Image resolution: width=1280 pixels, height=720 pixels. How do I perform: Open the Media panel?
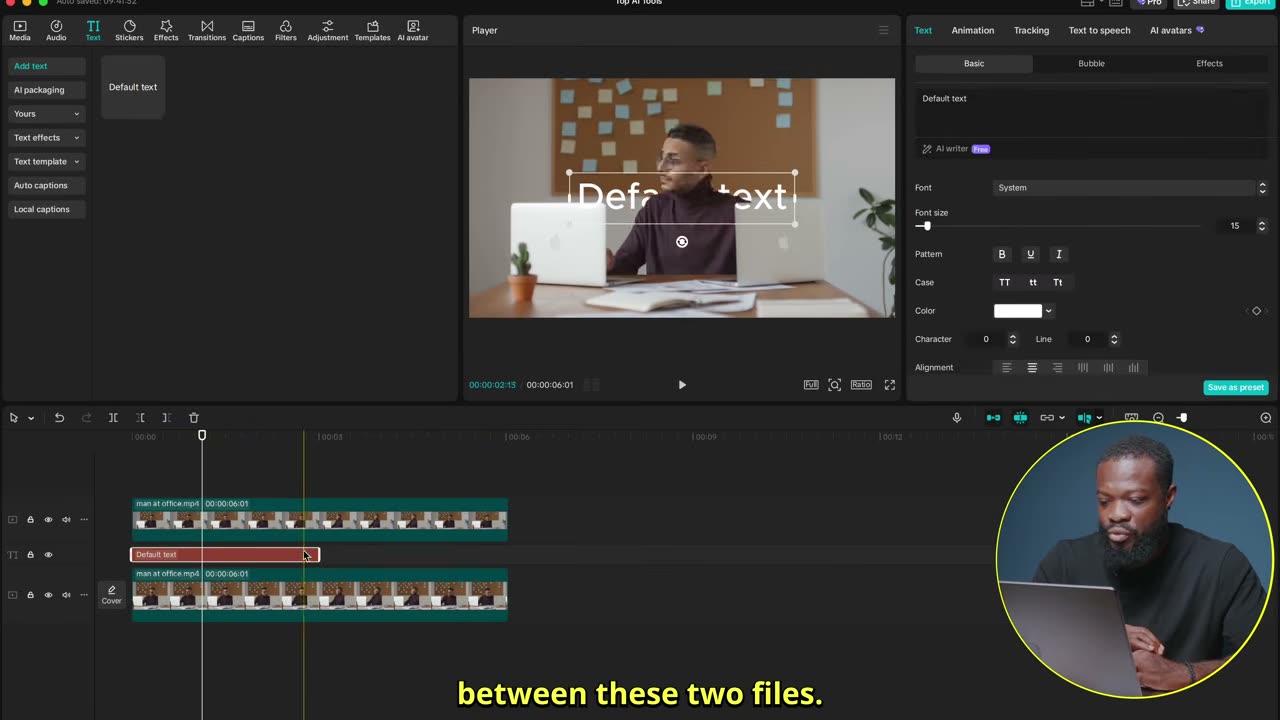click(20, 31)
